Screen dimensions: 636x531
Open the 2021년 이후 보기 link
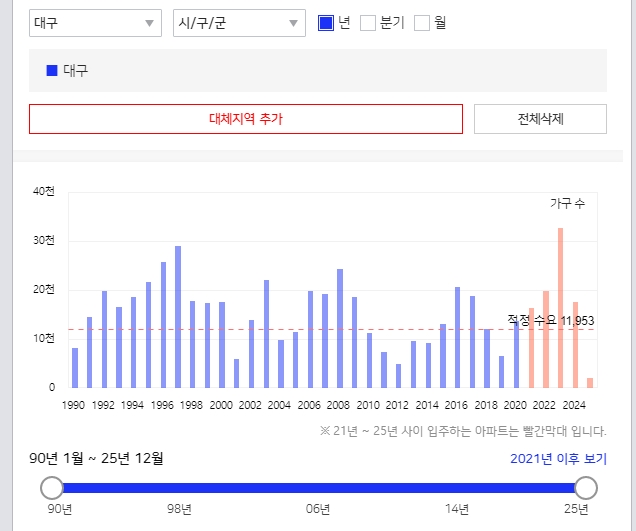click(558, 459)
